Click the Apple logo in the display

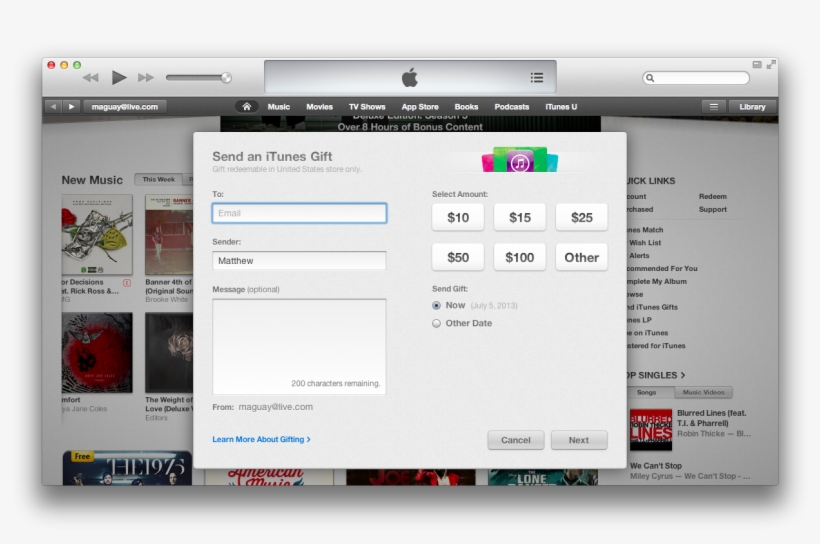pyautogui.click(x=410, y=77)
